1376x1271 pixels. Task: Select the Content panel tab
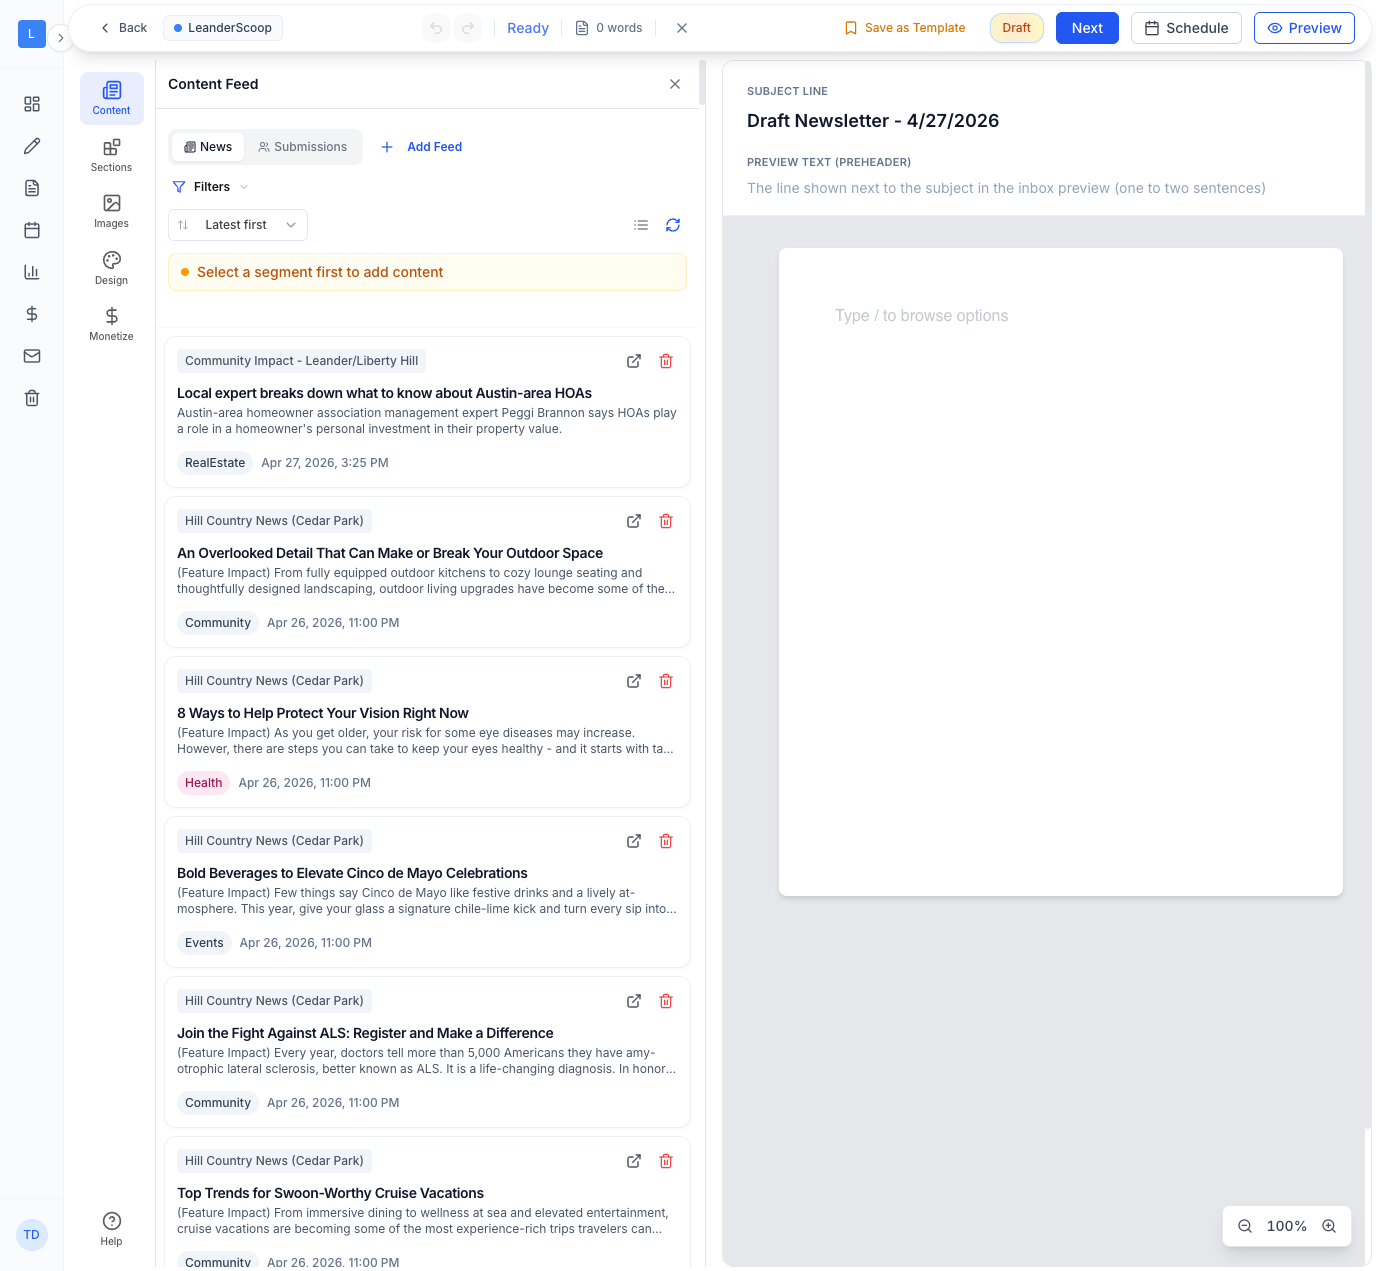[112, 98]
